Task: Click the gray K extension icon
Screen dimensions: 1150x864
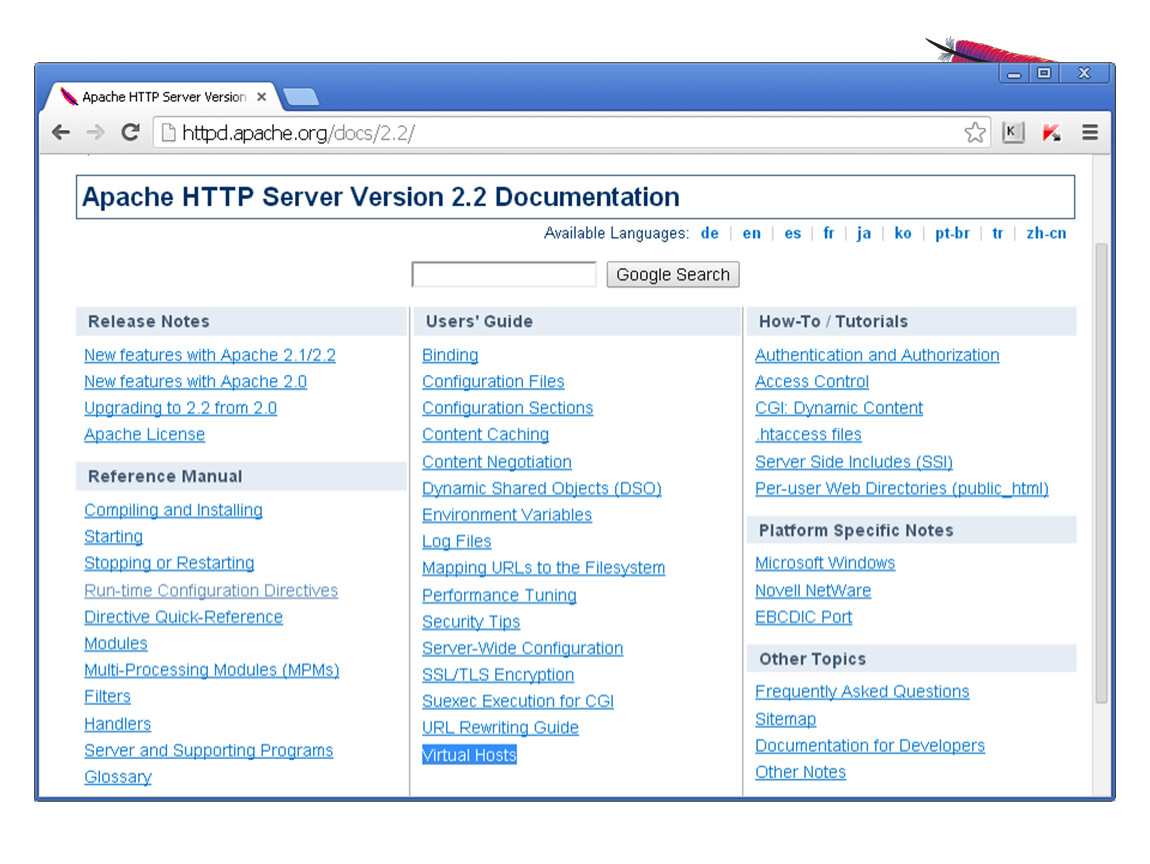Action: click(x=1013, y=133)
